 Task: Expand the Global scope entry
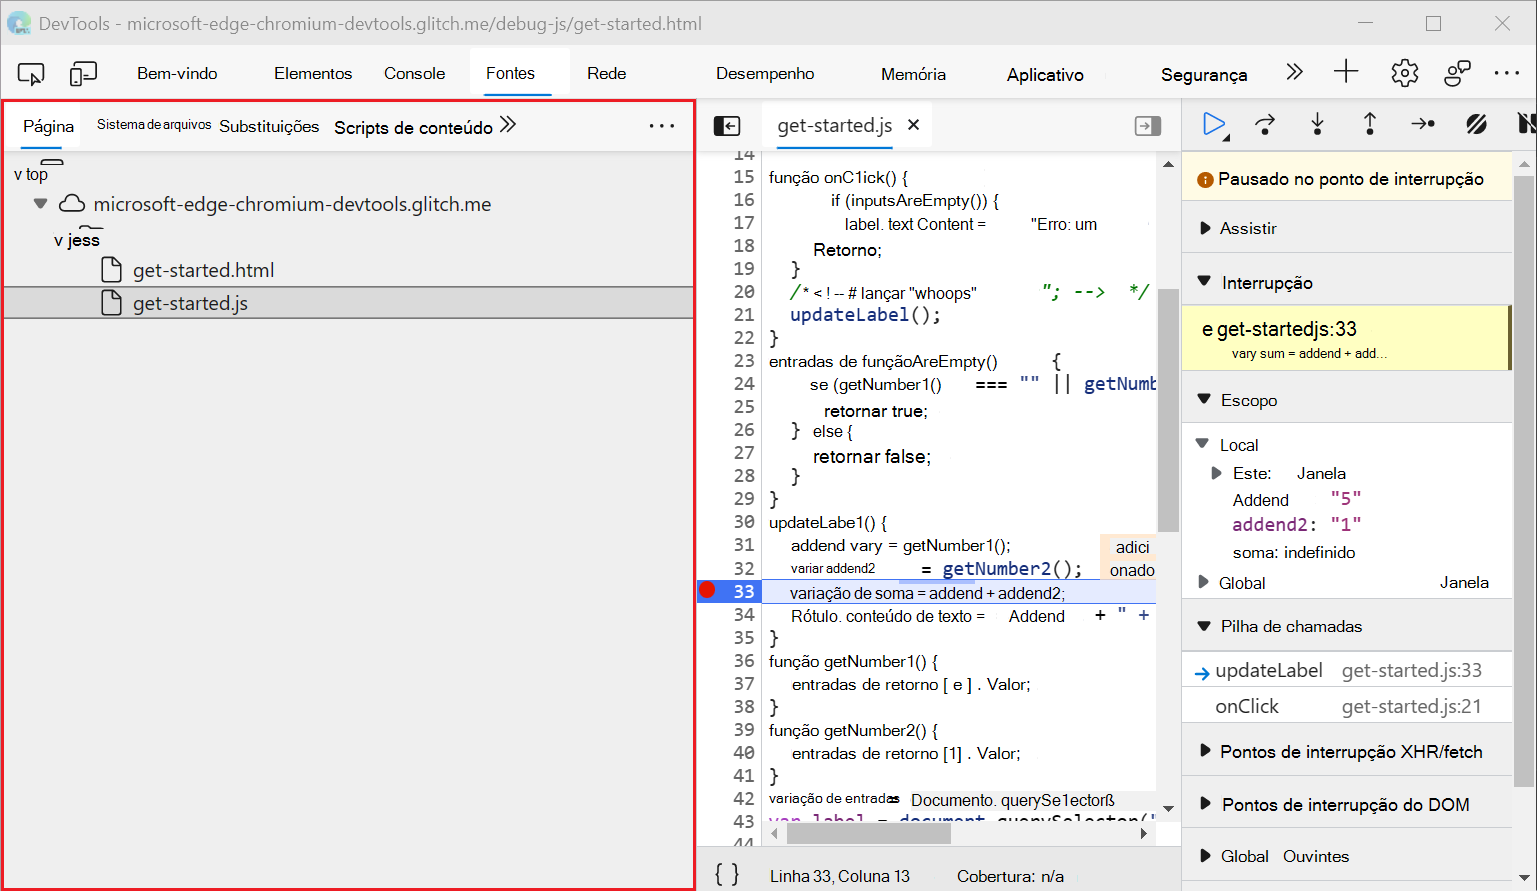click(1203, 582)
